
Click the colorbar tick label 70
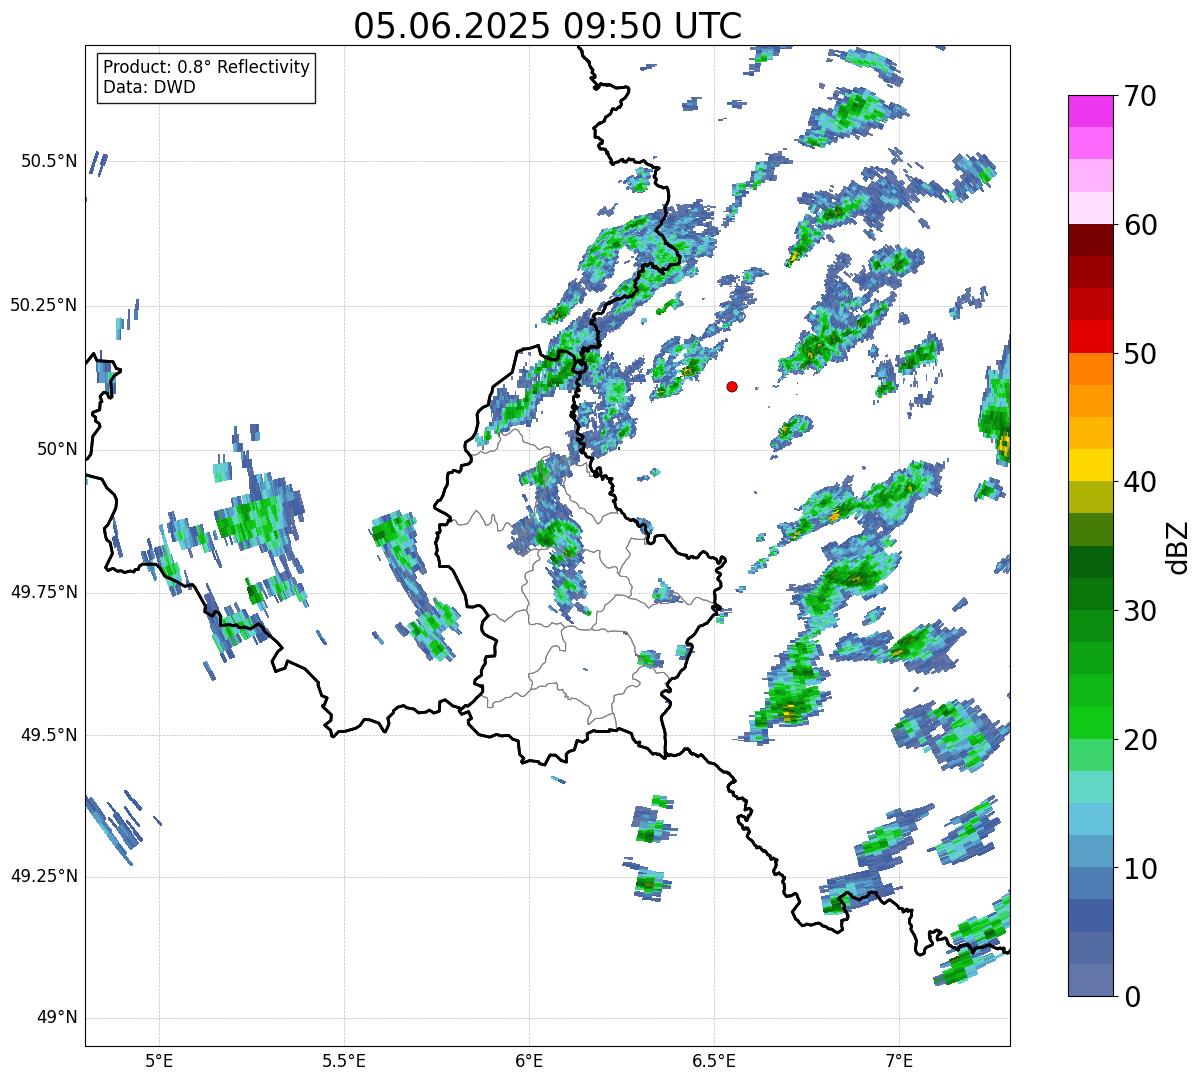click(x=1140, y=96)
